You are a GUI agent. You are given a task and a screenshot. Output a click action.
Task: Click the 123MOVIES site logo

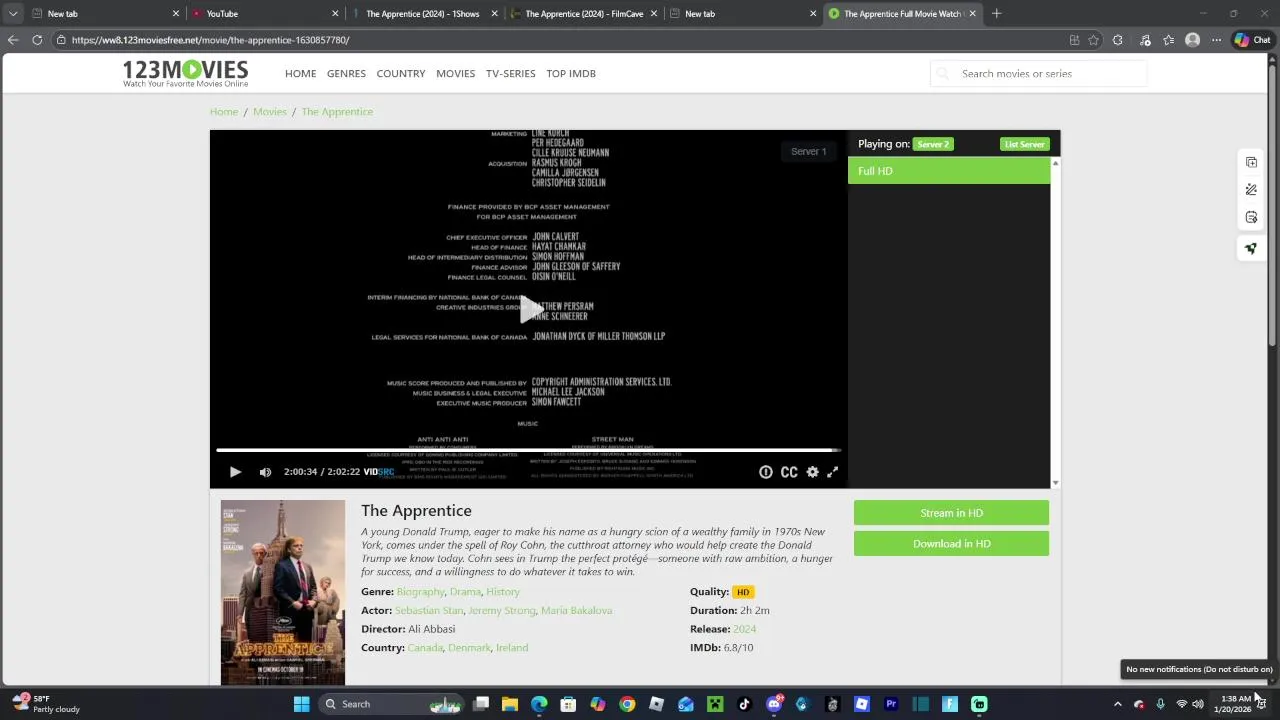pyautogui.click(x=185, y=73)
